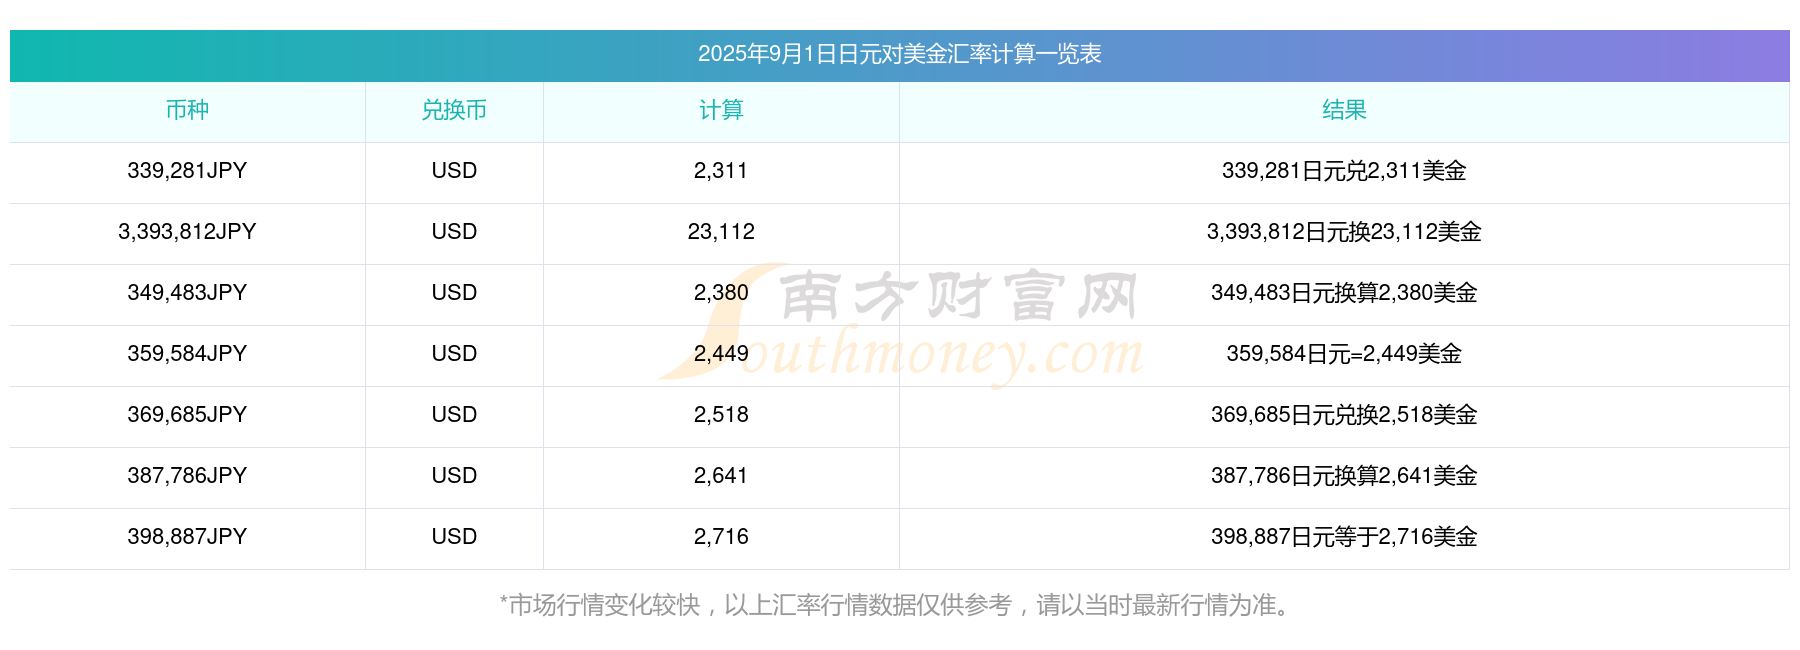1800x650 pixels.
Task: Click the calculated value 2,380
Action: 721,293
